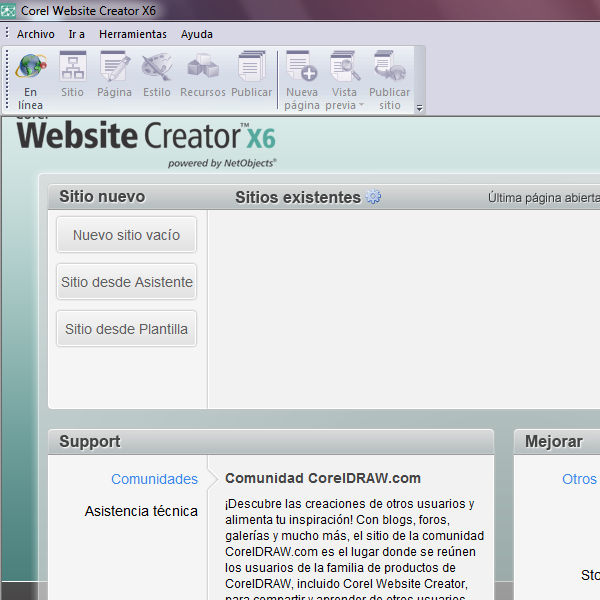Select Asistencia técnica in Support panel
Viewport: 600px width, 600px height.
pyautogui.click(x=141, y=511)
